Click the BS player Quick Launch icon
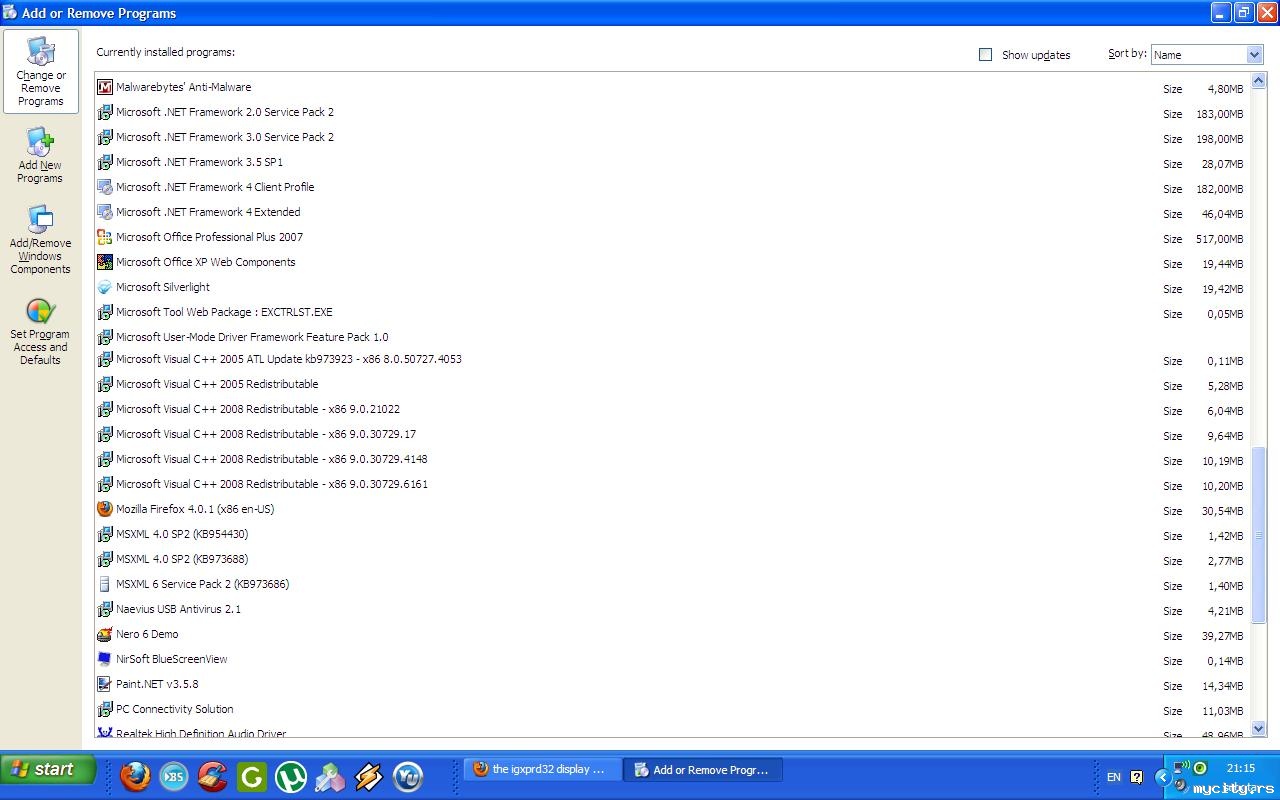The width and height of the screenshot is (1280, 800). point(174,776)
